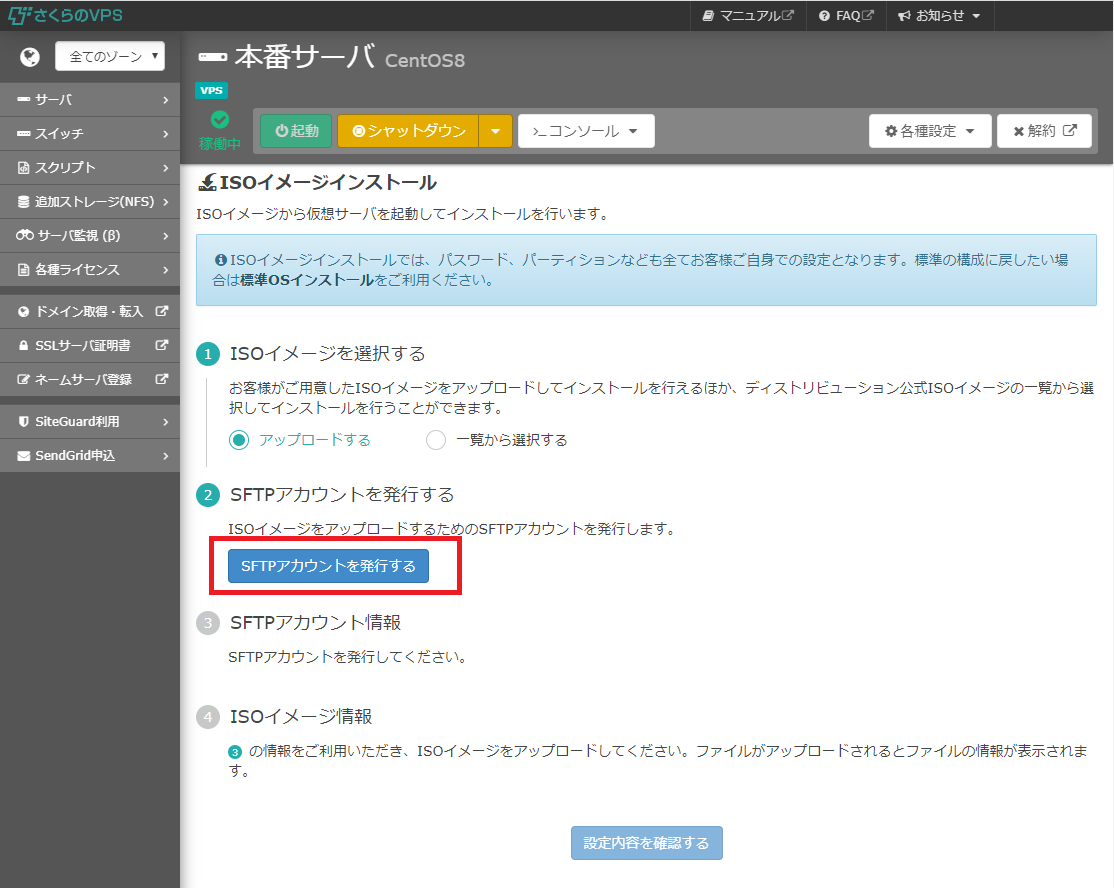The image size is (1114, 888).
Task: Click the globe zone icon
Action: 29,57
